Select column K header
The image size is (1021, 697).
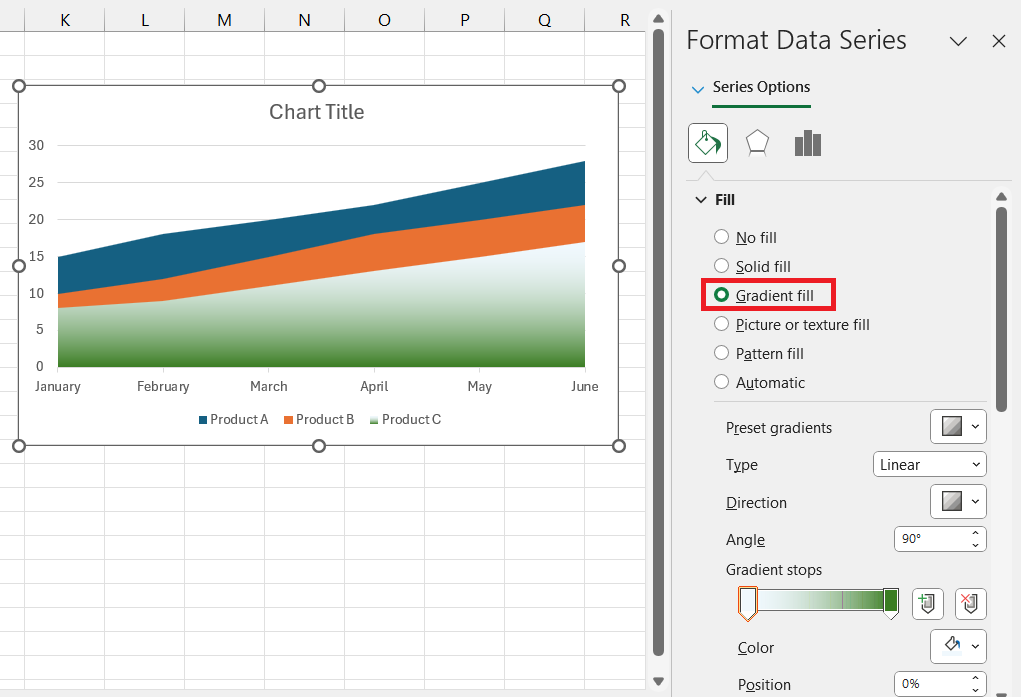click(x=65, y=20)
